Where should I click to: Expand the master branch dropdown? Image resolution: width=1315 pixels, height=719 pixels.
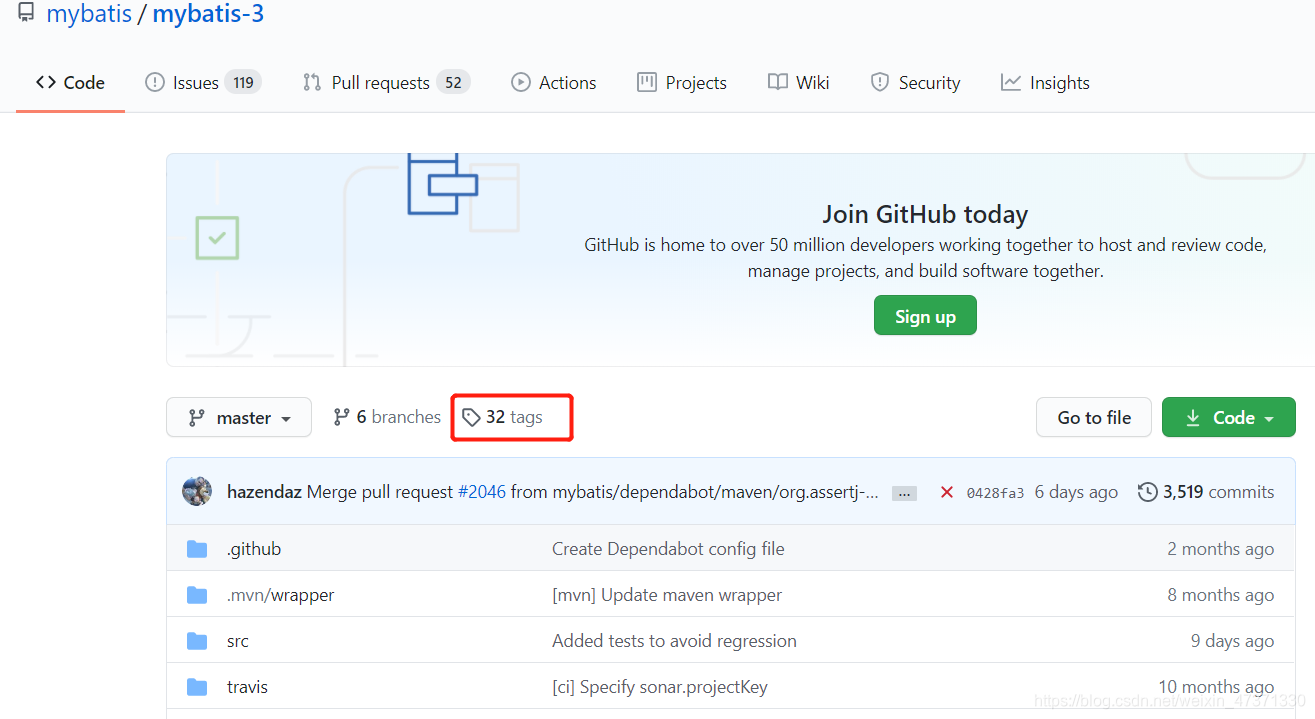coord(239,417)
